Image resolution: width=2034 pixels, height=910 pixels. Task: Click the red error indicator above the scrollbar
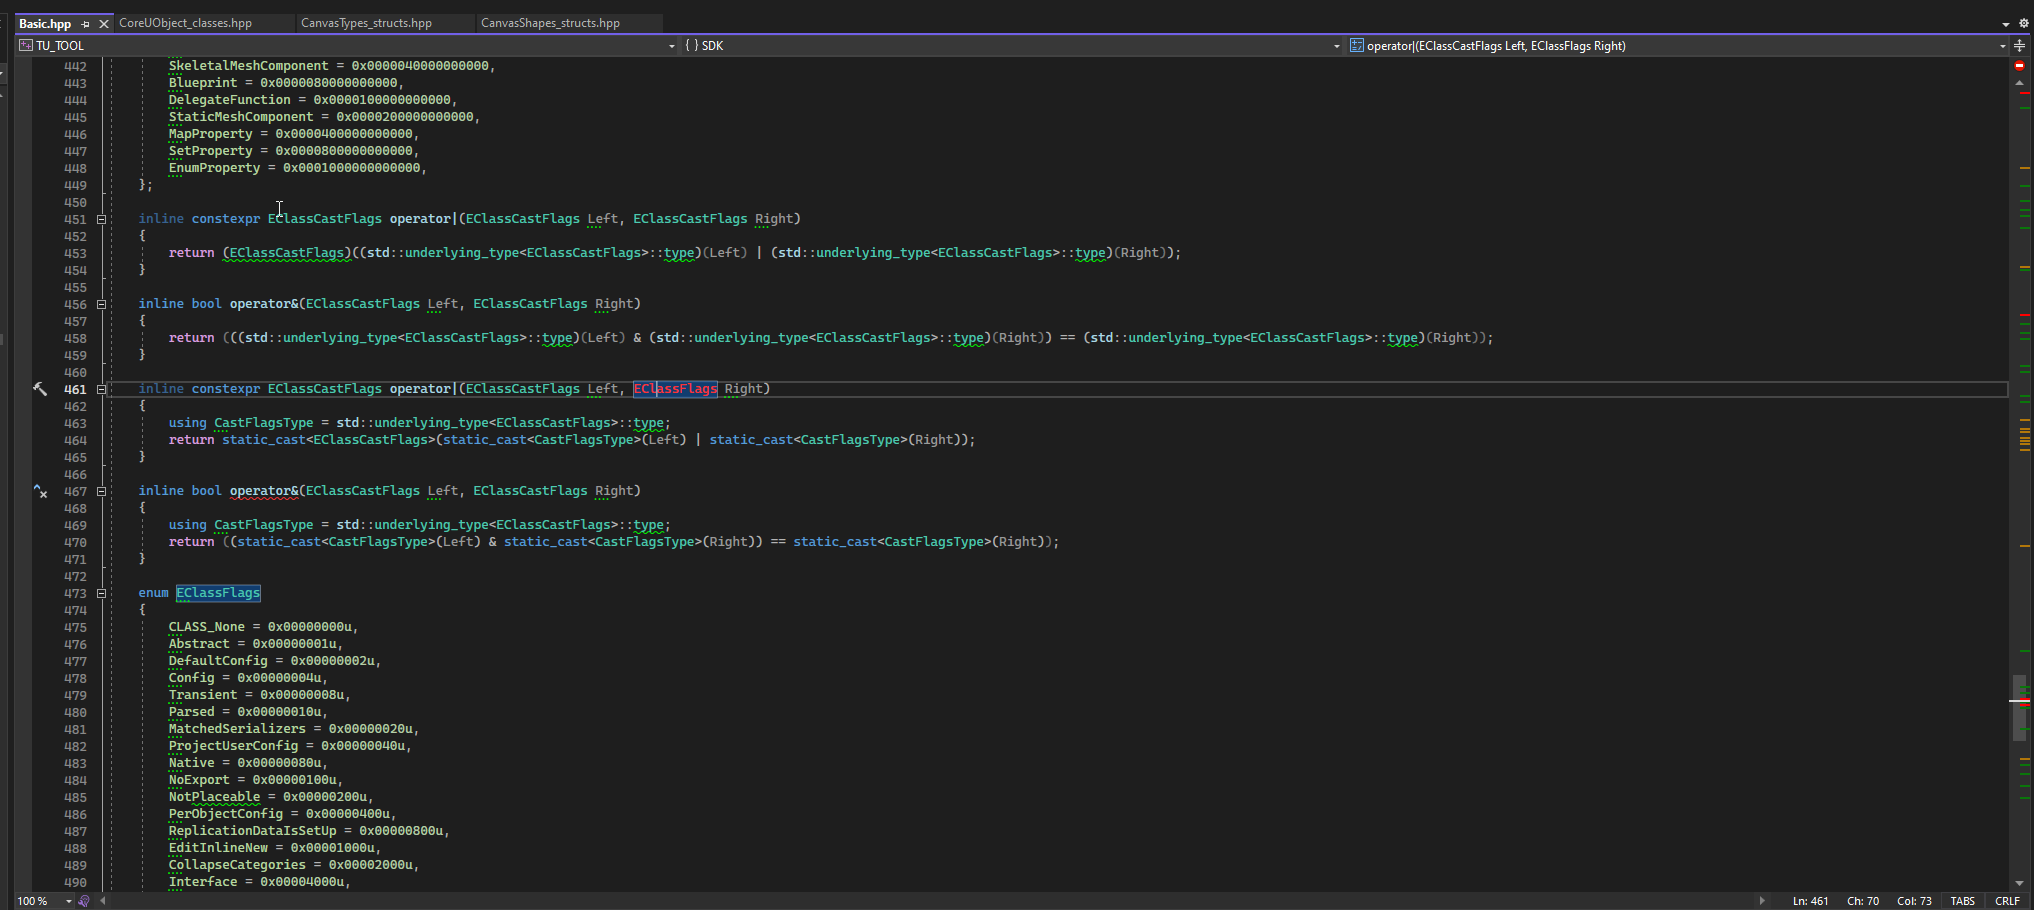tap(2019, 65)
